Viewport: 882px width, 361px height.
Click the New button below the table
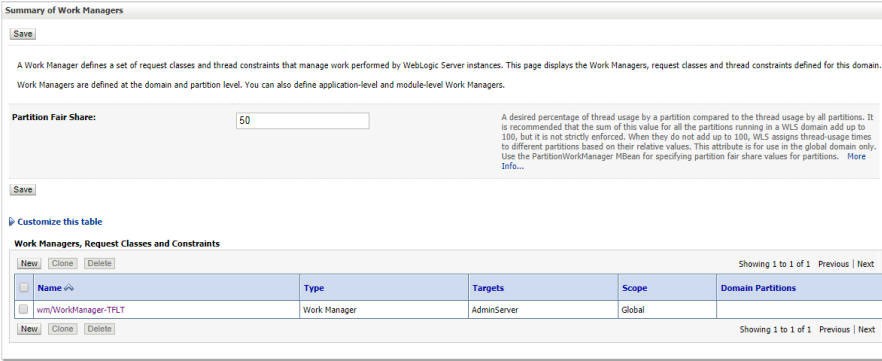[29, 329]
